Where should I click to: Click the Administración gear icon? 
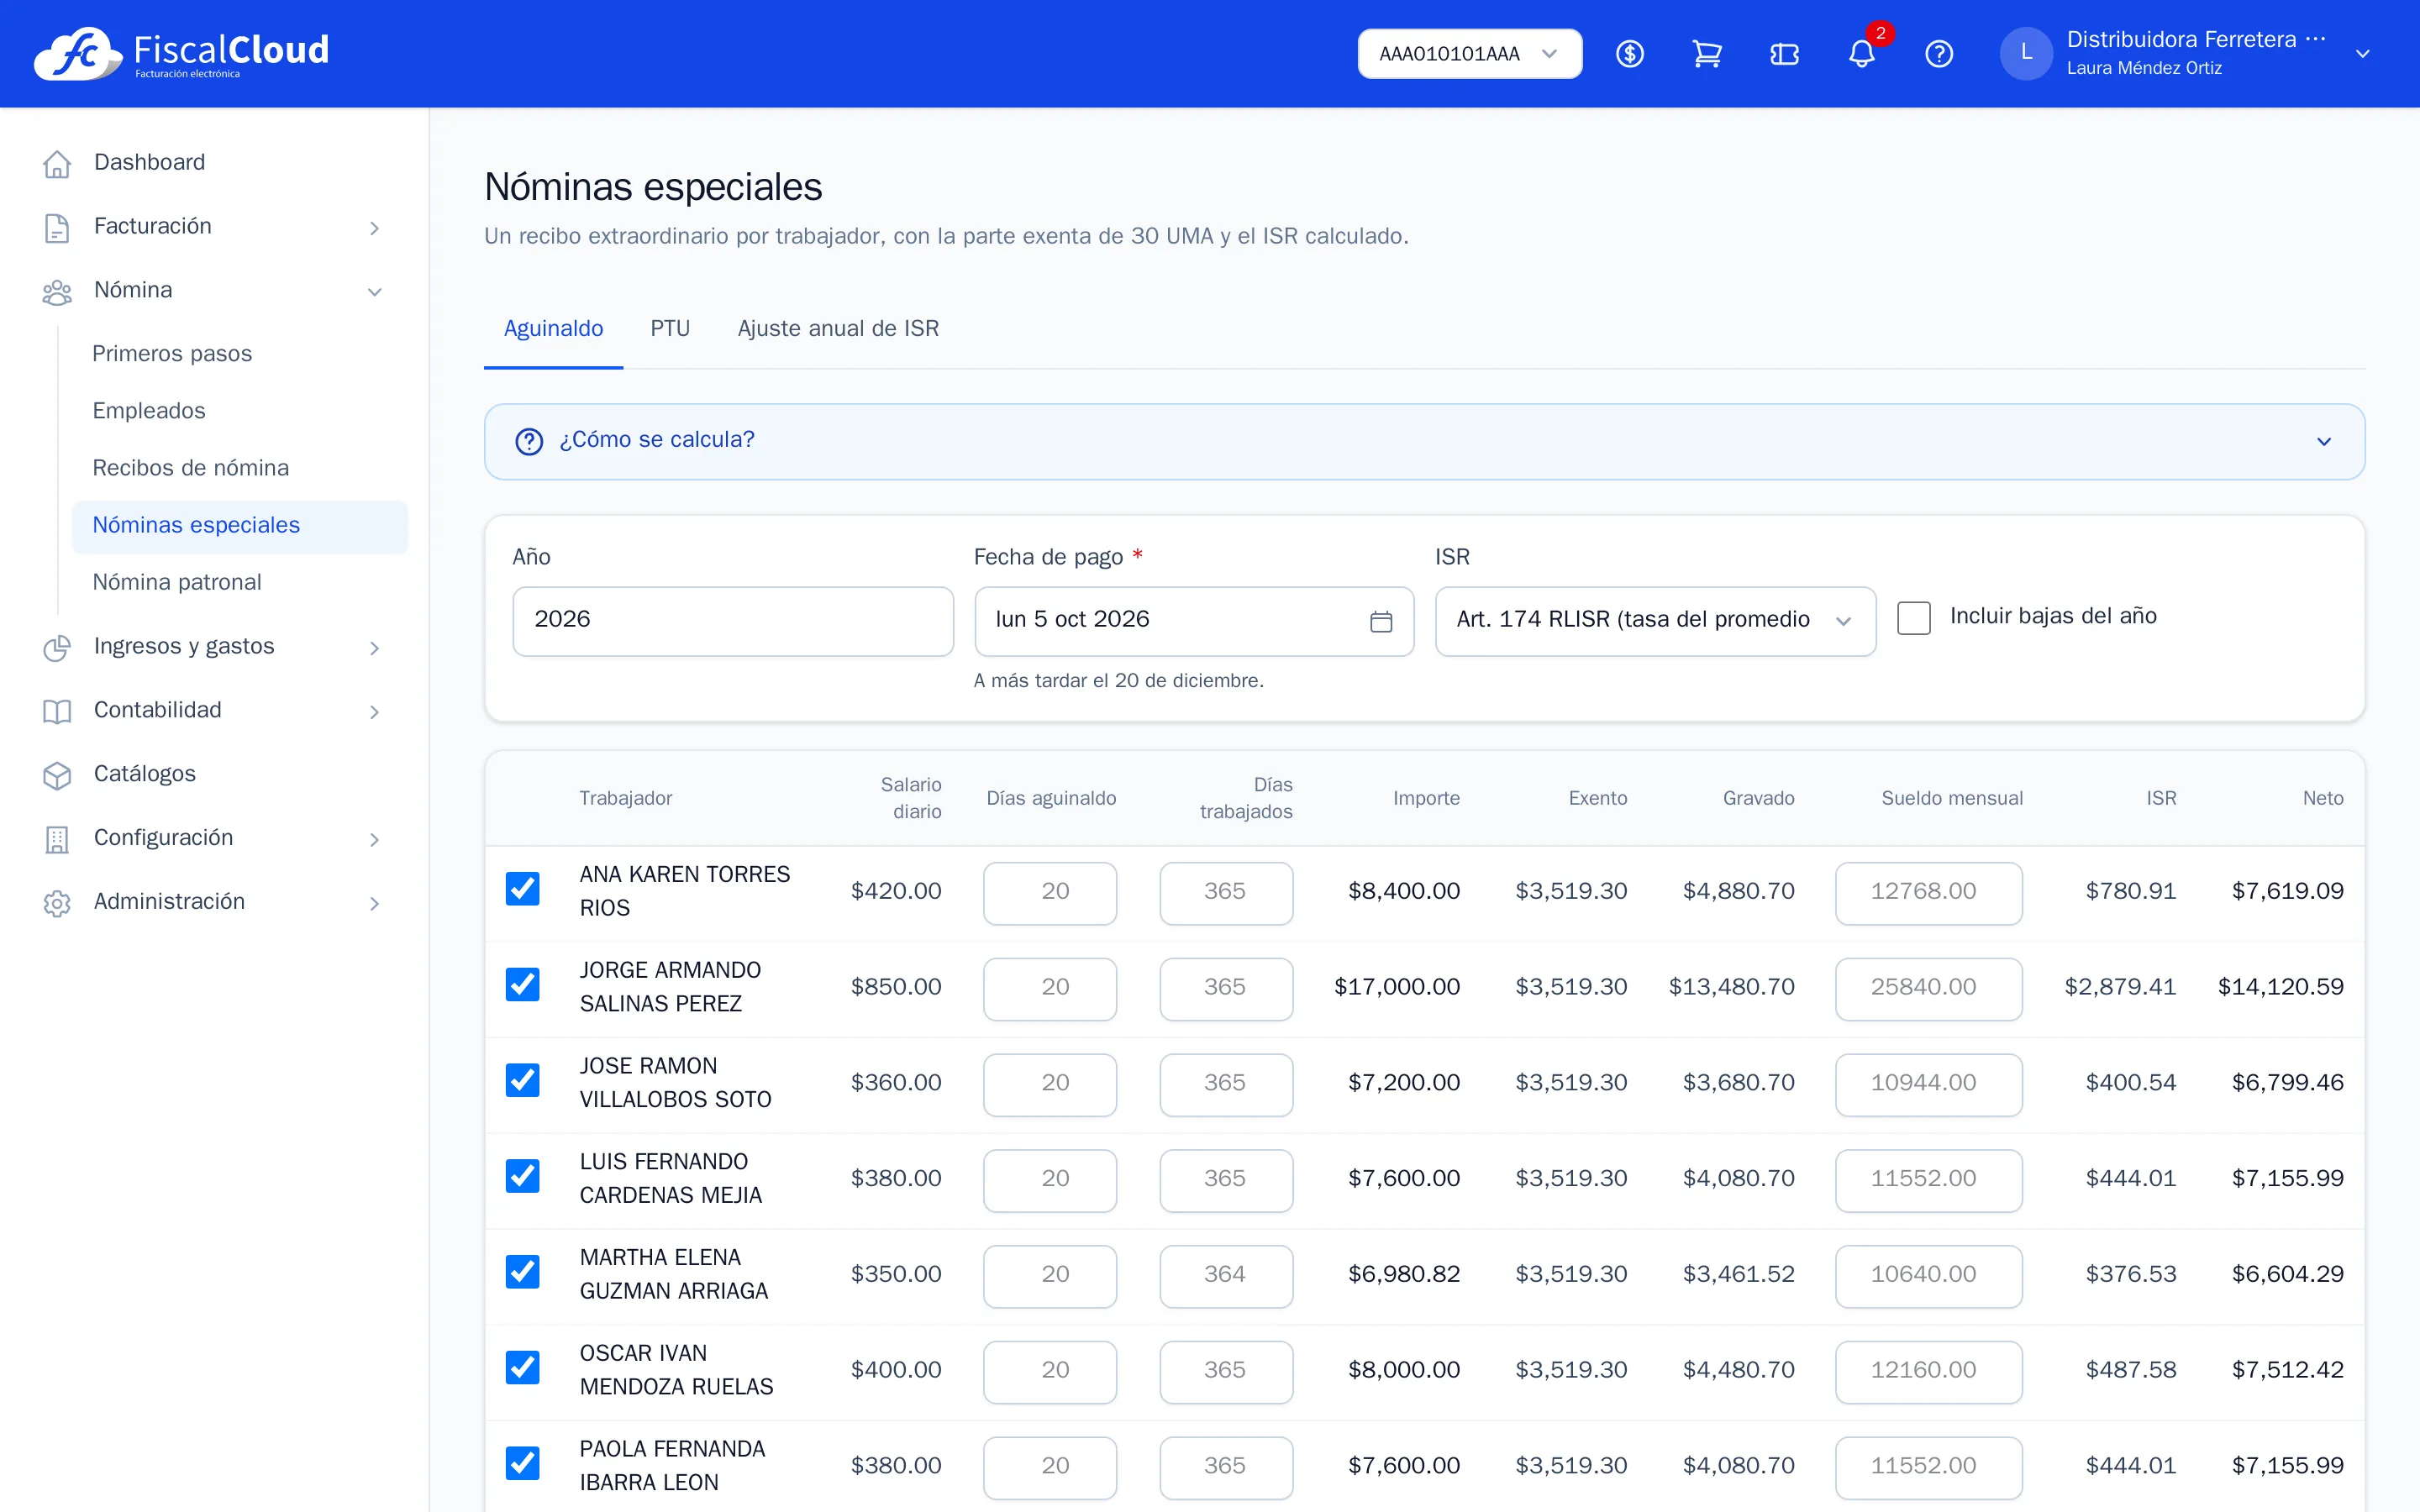(57, 903)
